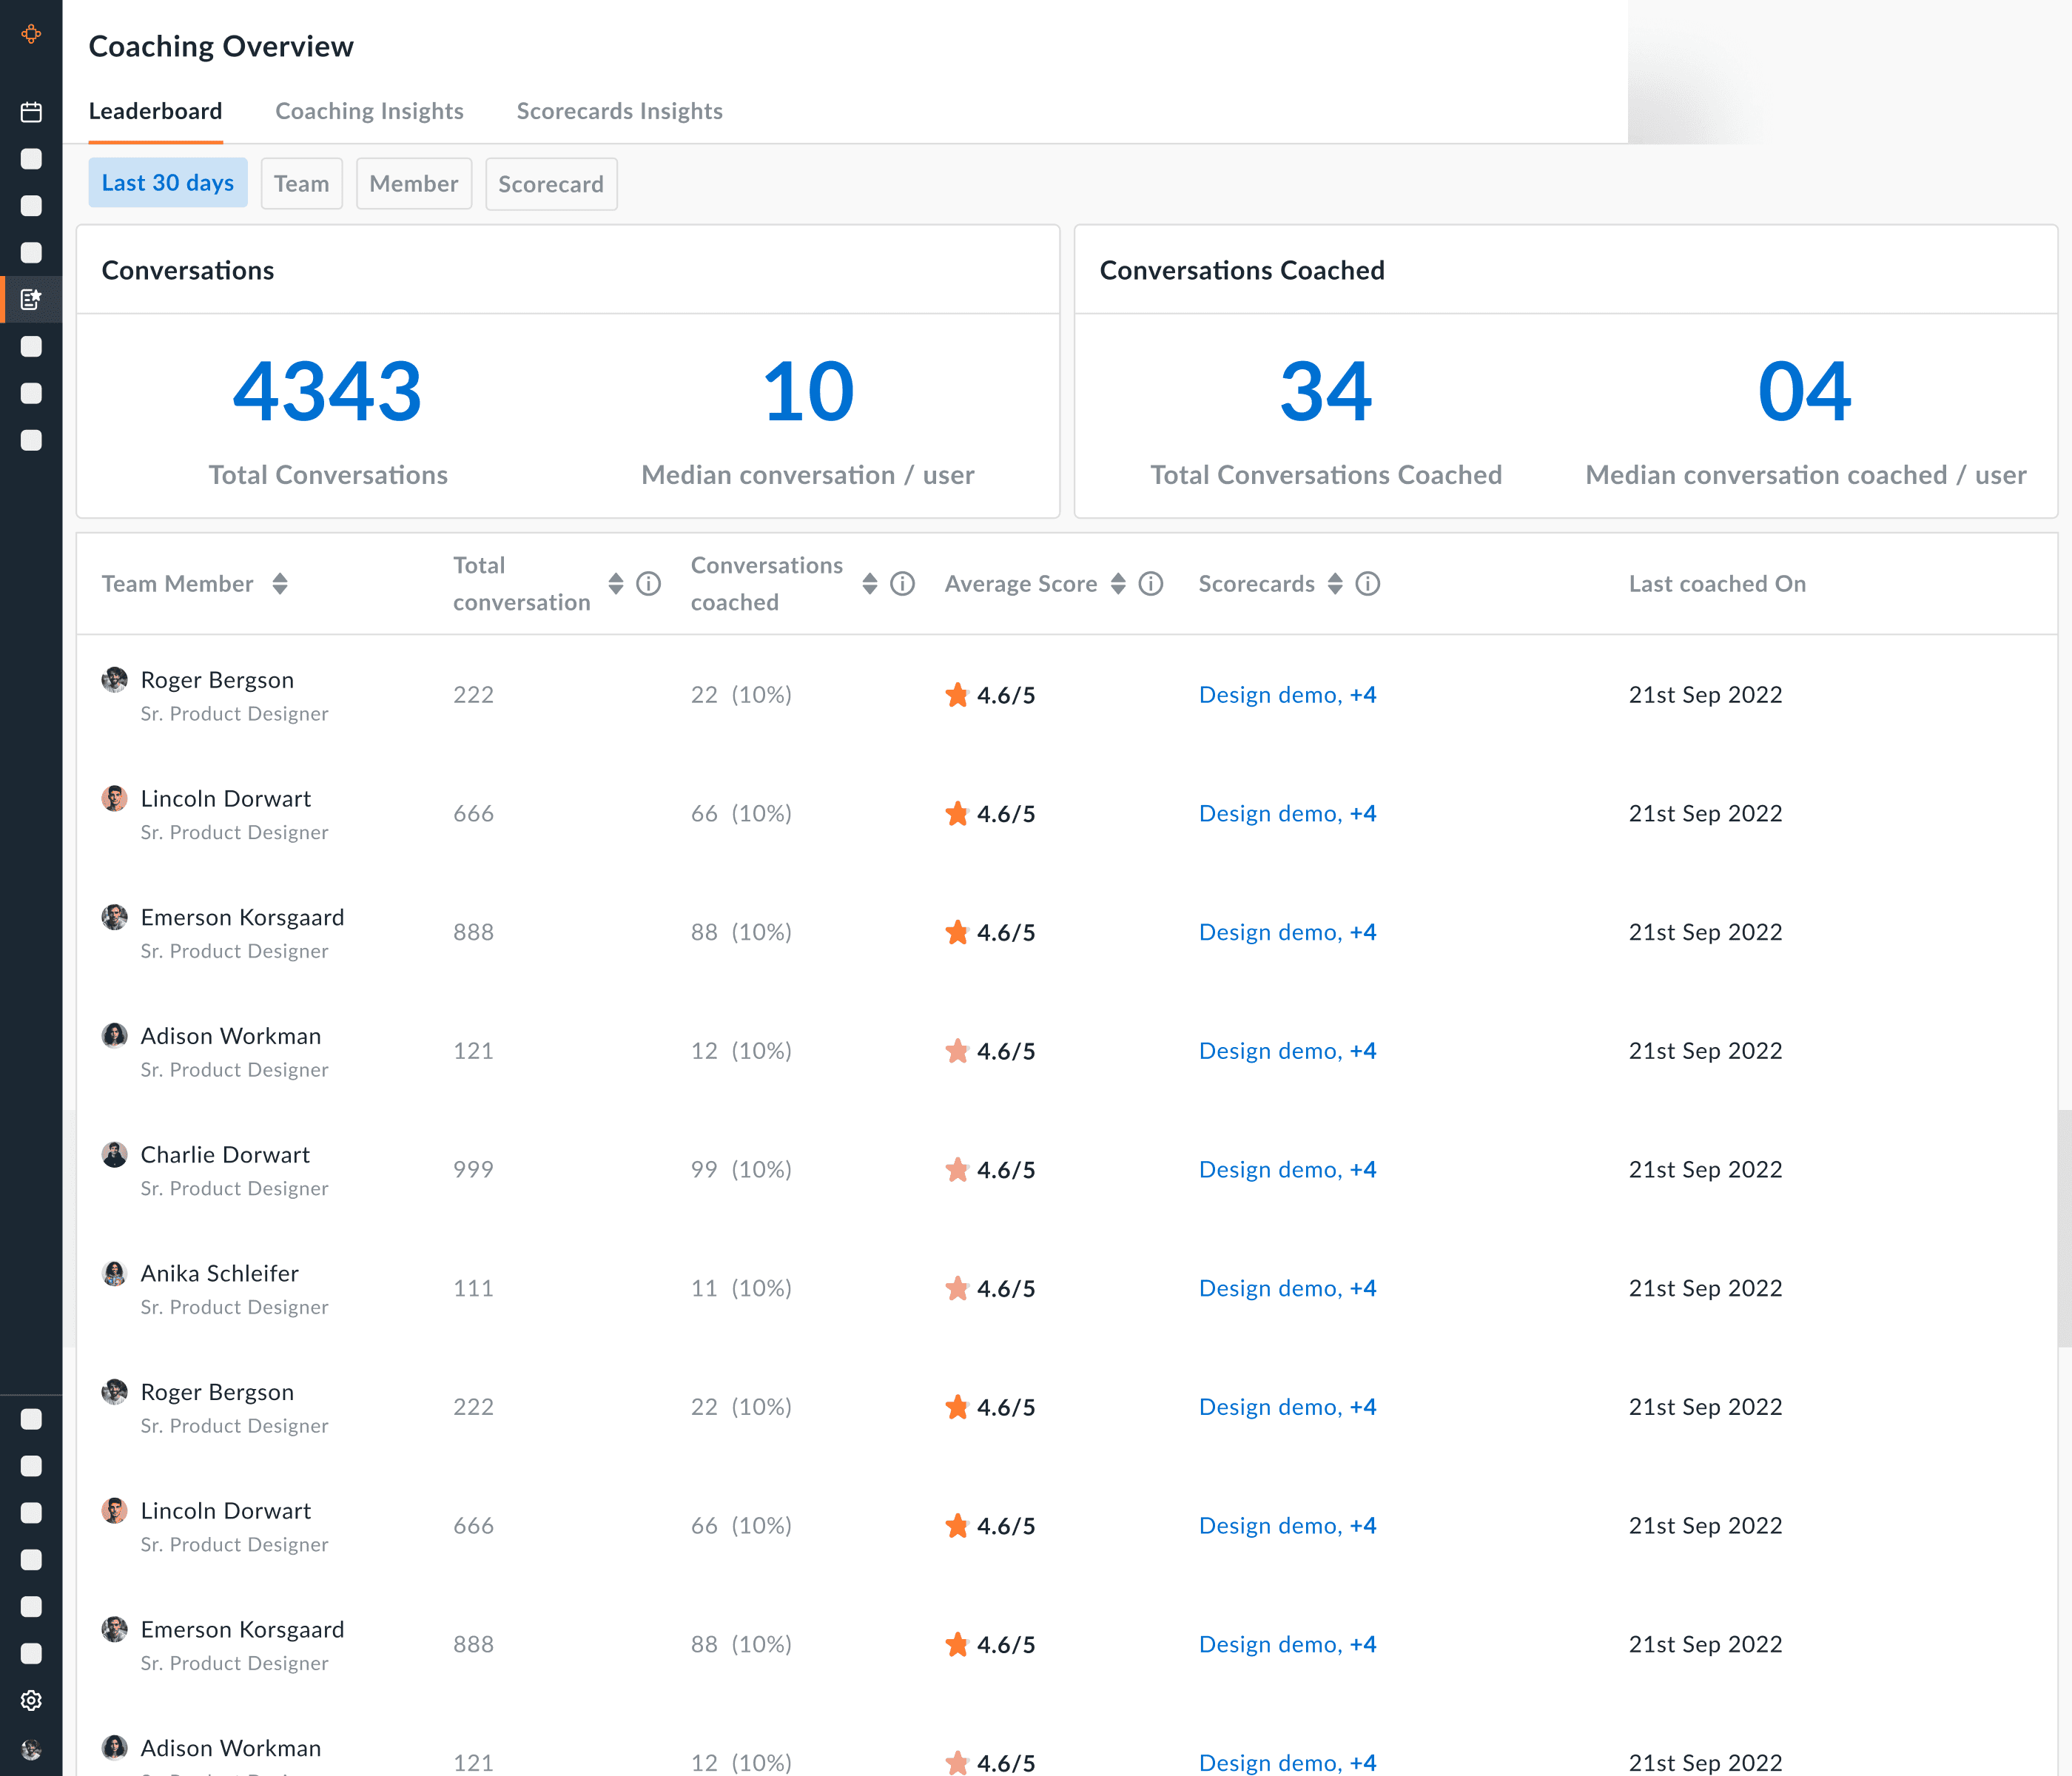
Task: Switch to Scorecards Insights tab
Action: coord(619,111)
